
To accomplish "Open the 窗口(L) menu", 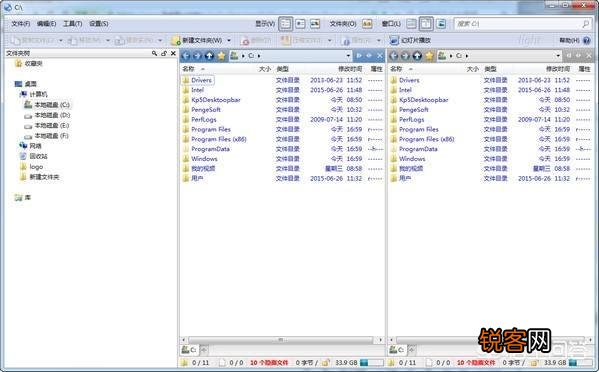I will coord(391,24).
